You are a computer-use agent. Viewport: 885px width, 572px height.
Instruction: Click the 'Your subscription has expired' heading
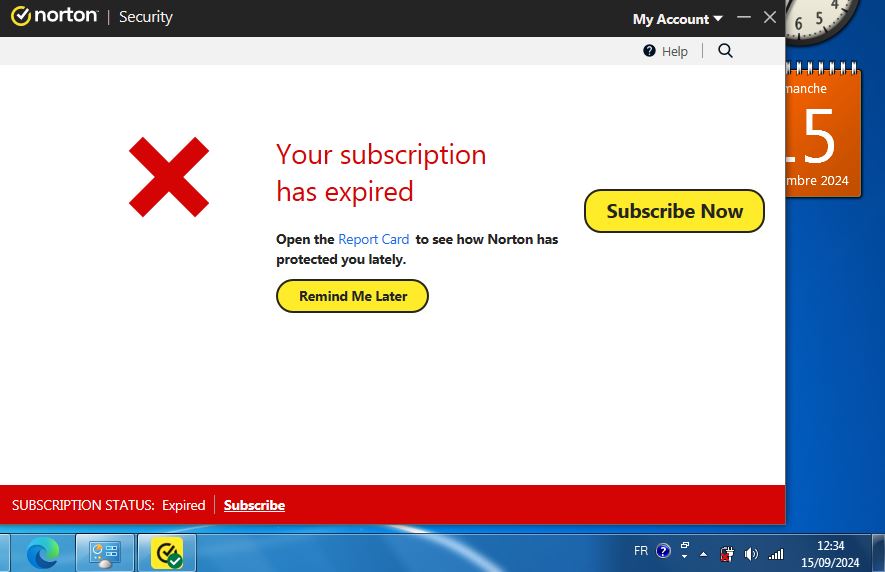[x=381, y=173]
